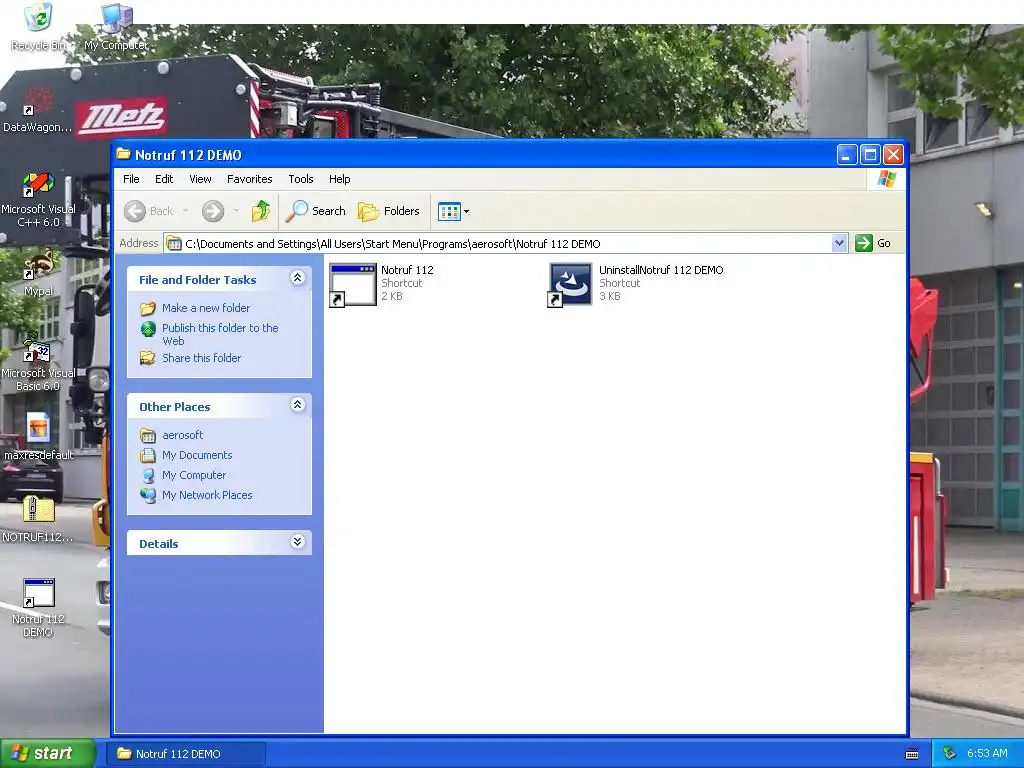
Task: Open Search in the toolbar
Action: coord(316,211)
